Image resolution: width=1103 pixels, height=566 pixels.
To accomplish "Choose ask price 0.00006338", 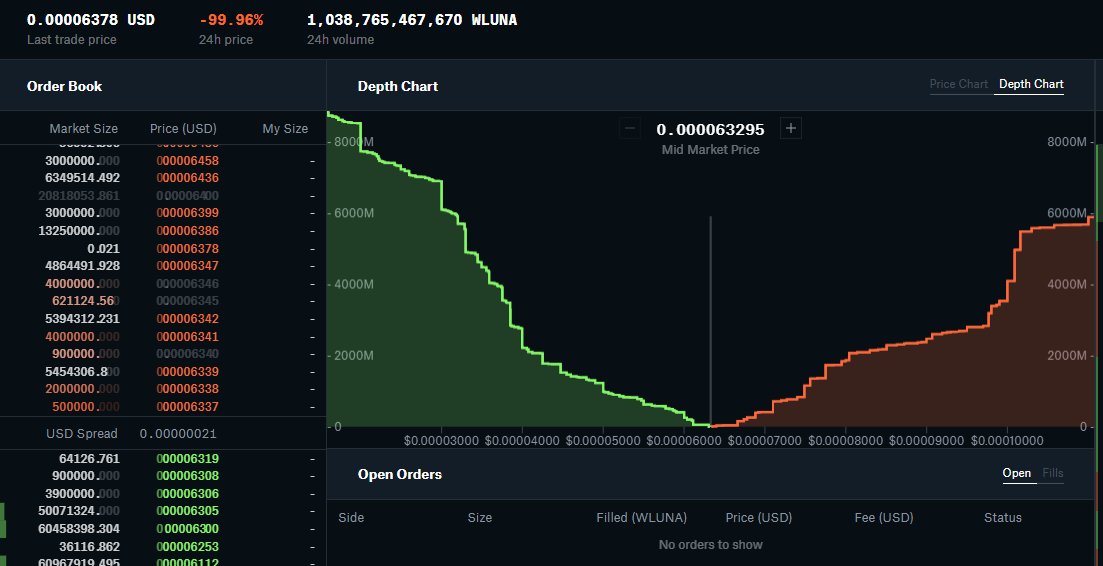I will [187, 389].
